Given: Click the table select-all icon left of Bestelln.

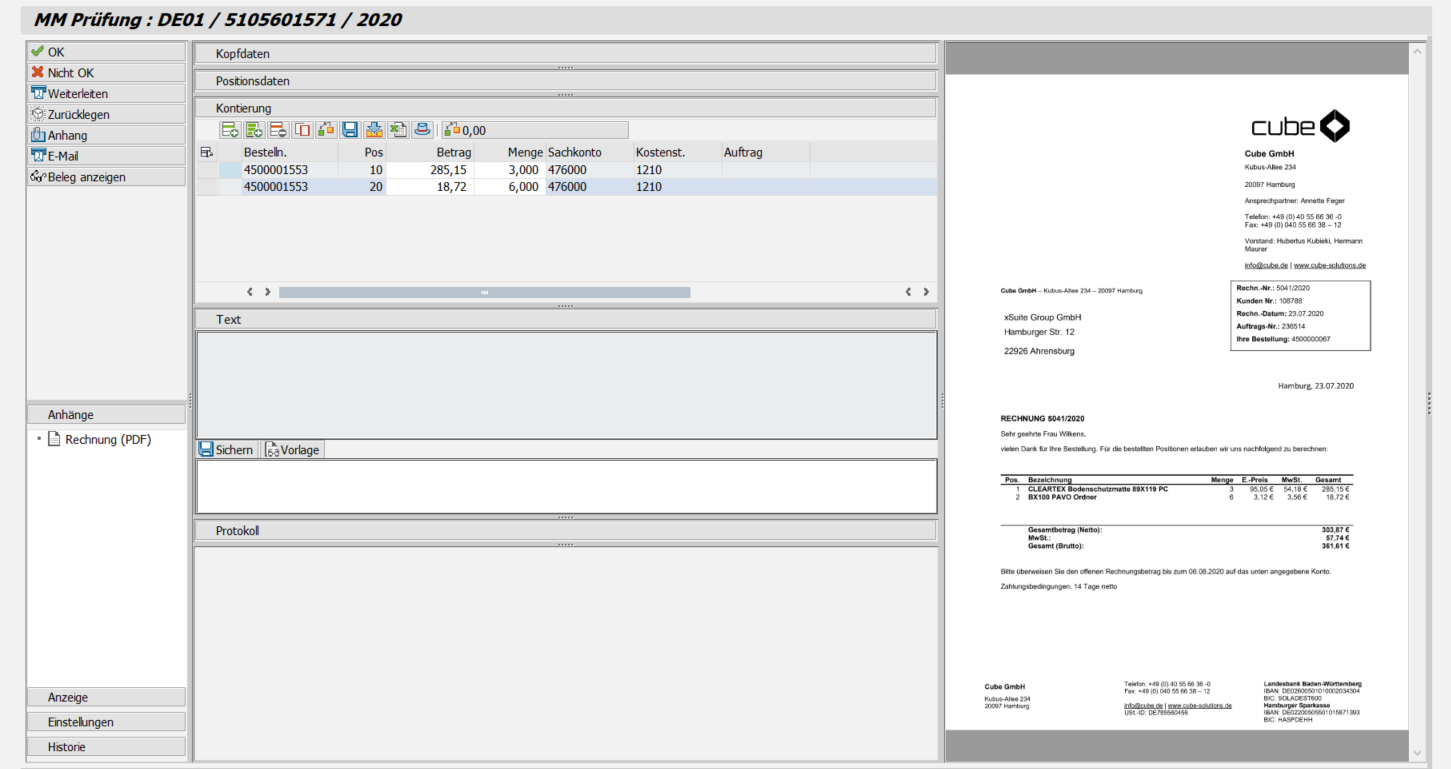Looking at the screenshot, I should point(207,152).
